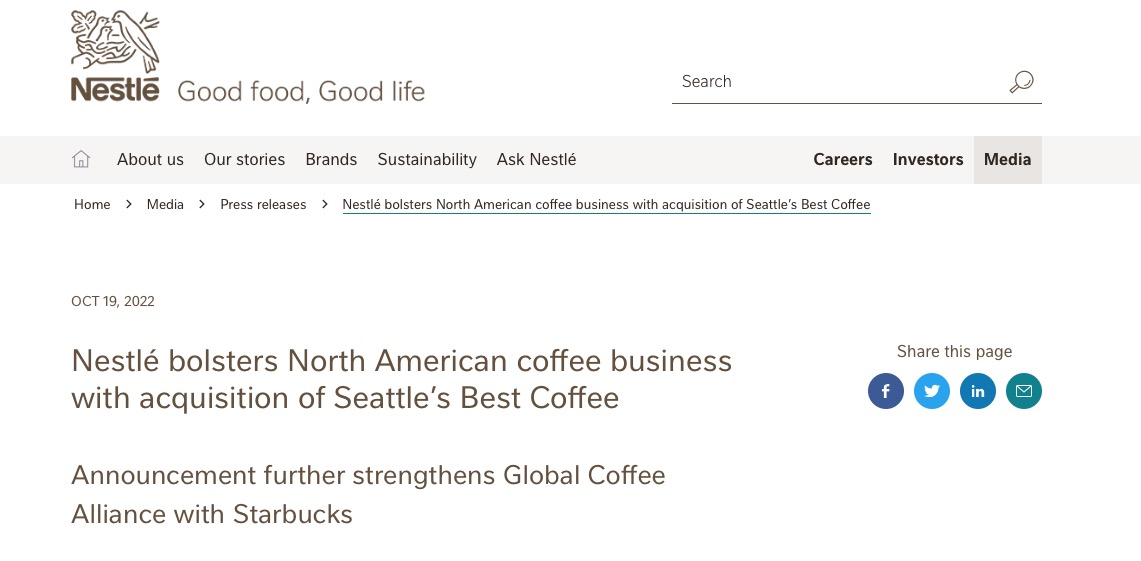Click the current article breadcrumb link
This screenshot has width=1141, height=561.
coord(606,204)
